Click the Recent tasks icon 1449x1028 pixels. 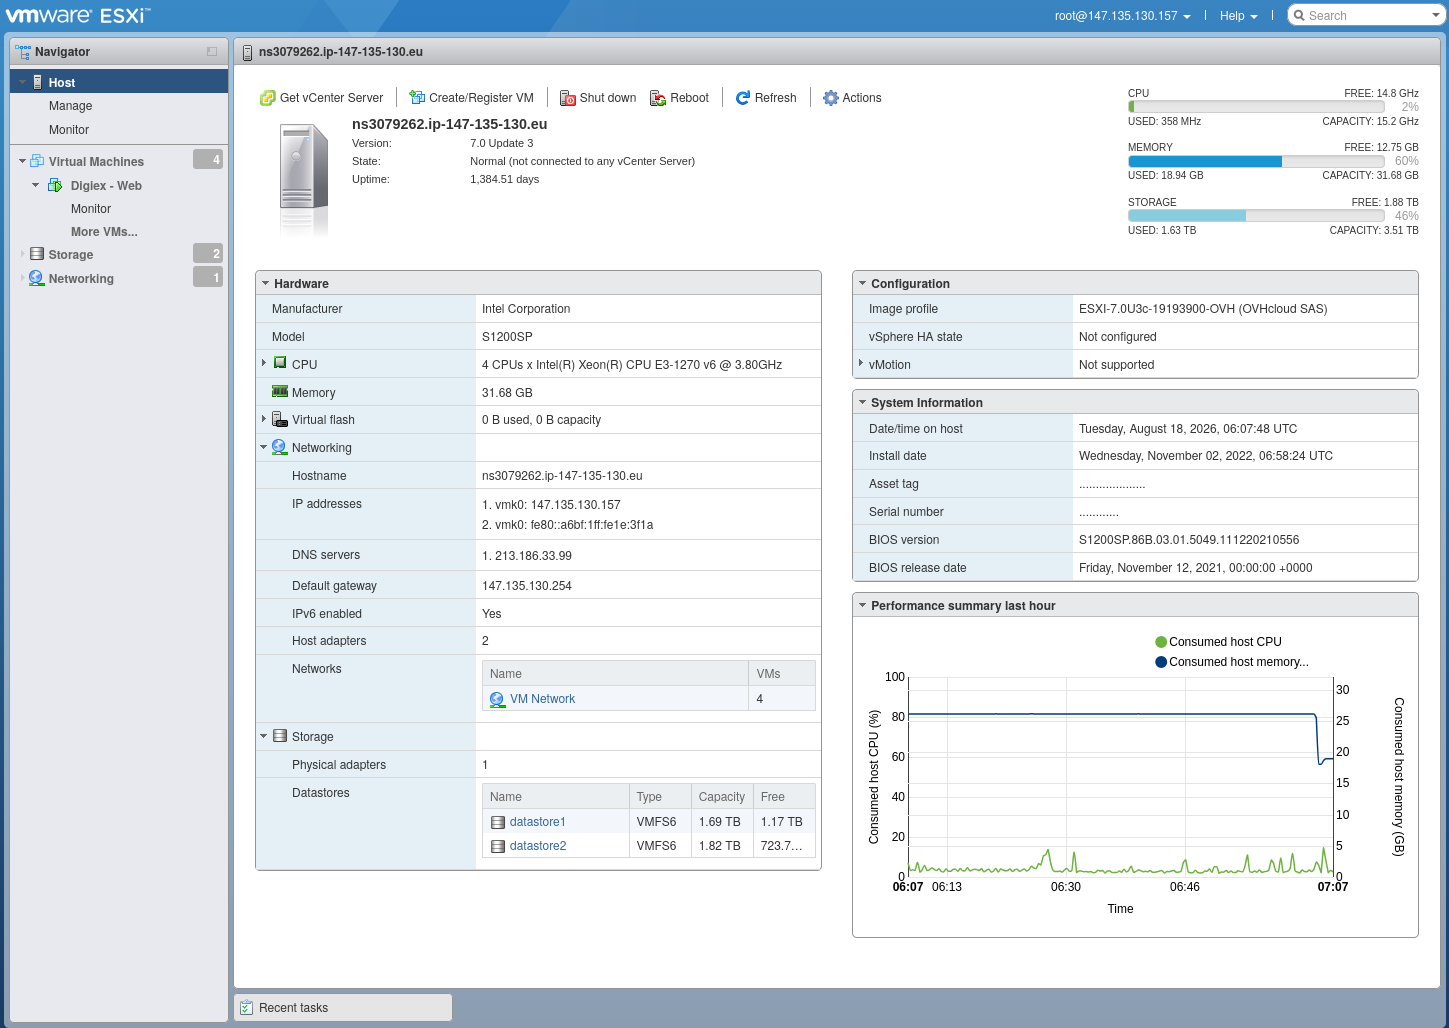click(246, 1008)
